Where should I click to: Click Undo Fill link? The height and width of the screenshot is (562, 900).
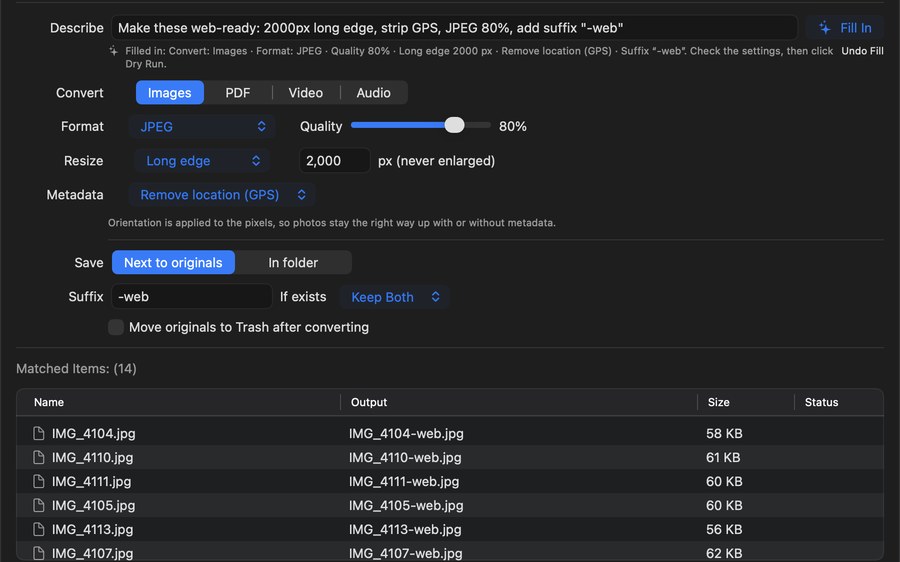point(862,51)
